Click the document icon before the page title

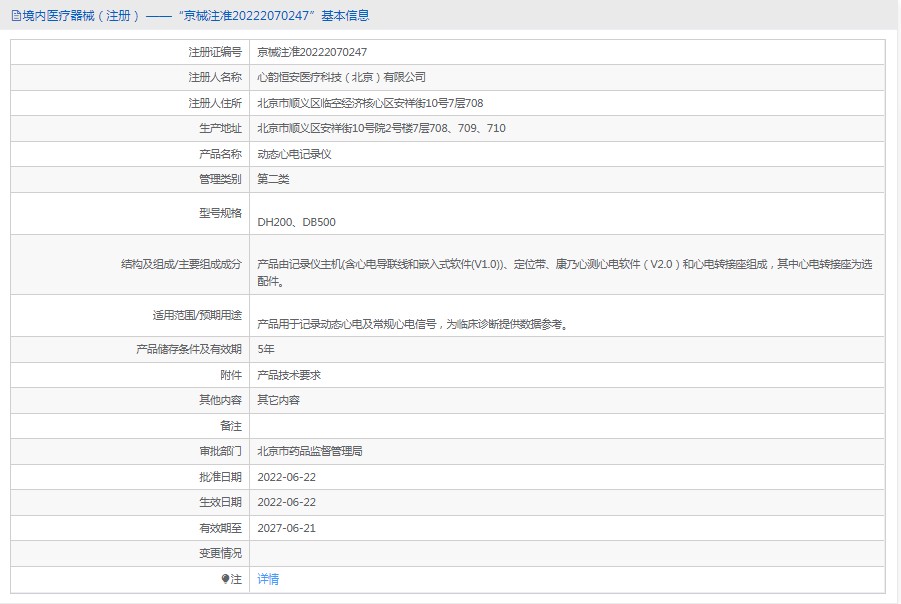point(15,15)
